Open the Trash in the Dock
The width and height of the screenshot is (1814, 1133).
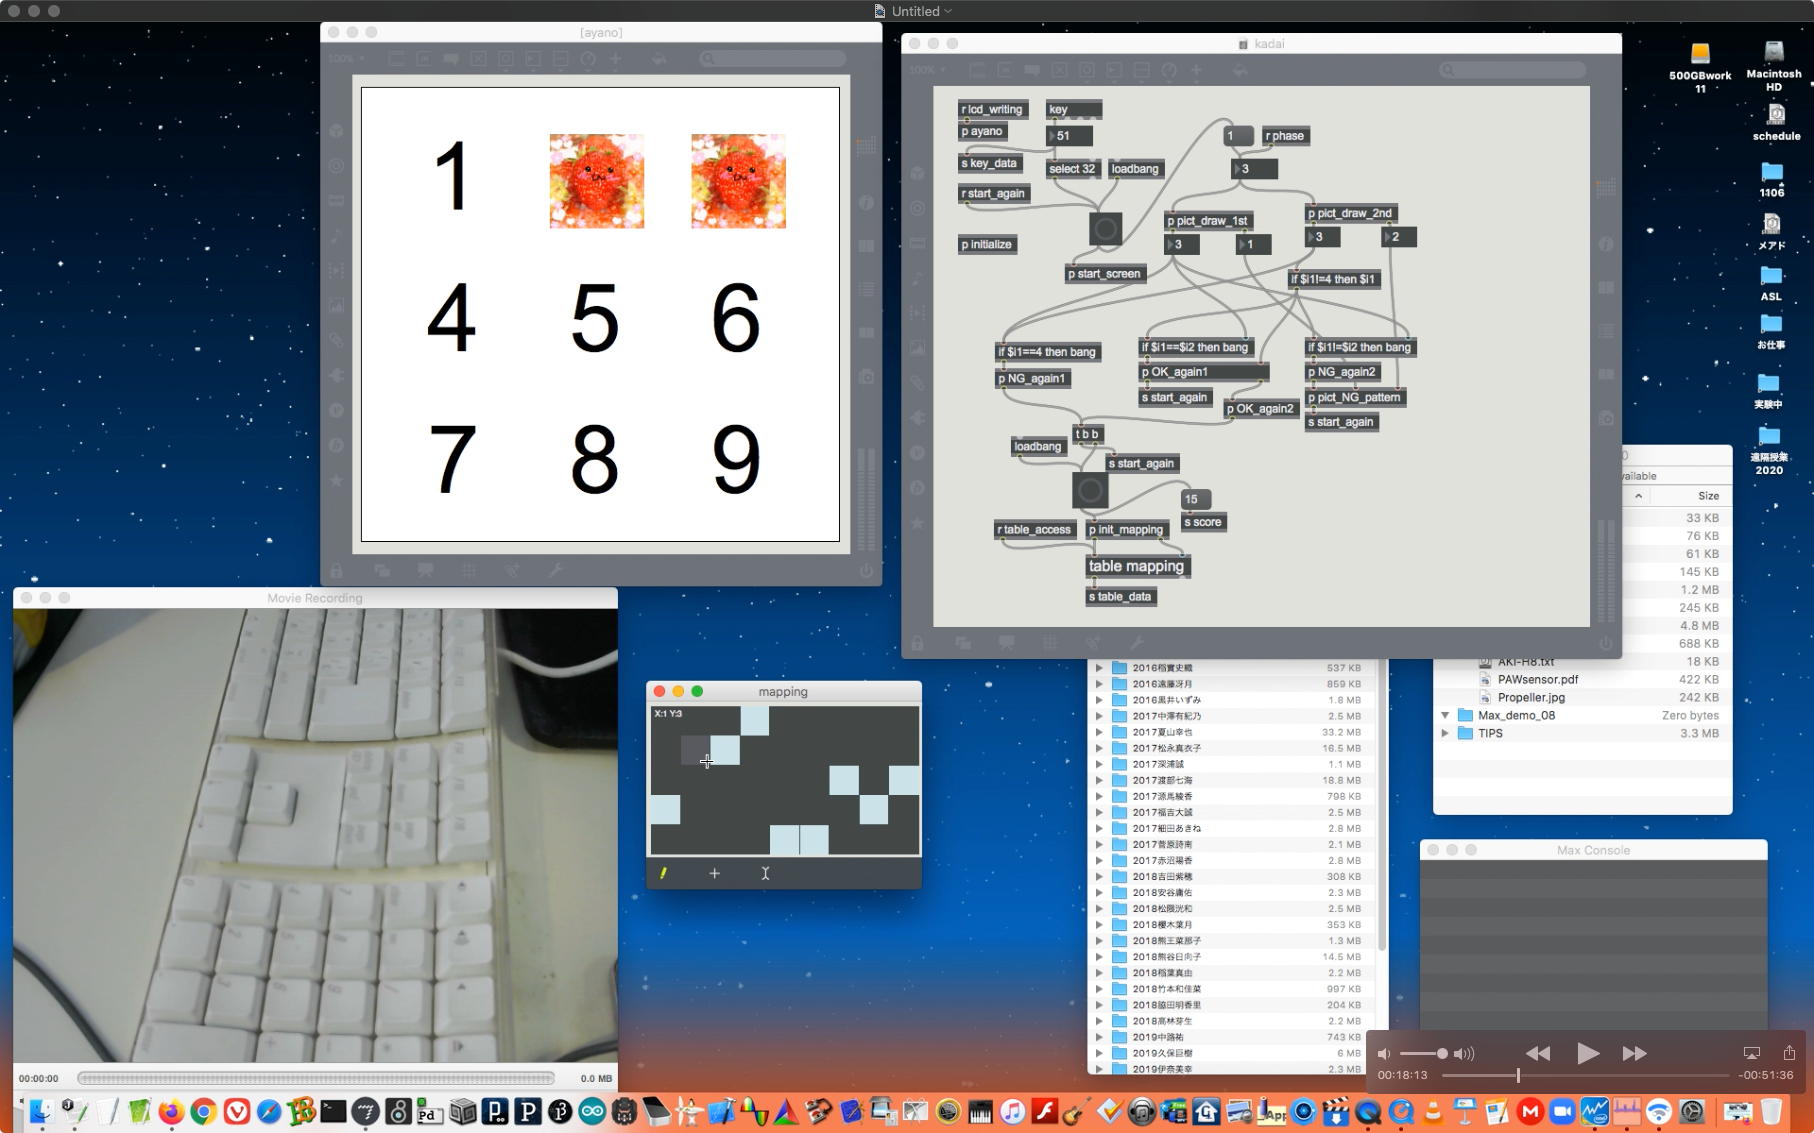(1771, 1111)
